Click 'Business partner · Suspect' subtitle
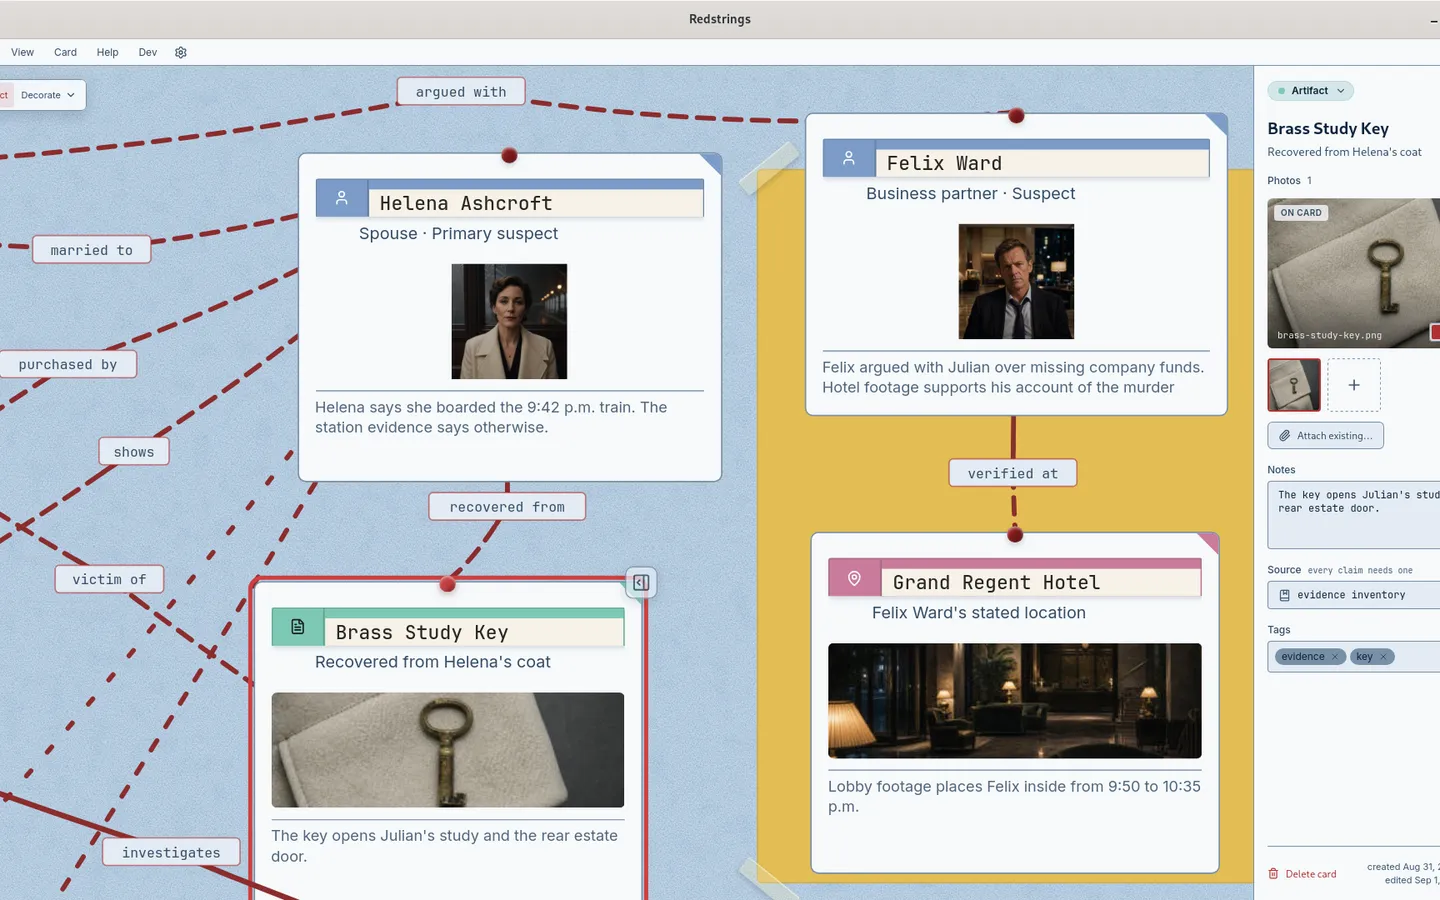The height and width of the screenshot is (900, 1440). pyautogui.click(x=971, y=193)
